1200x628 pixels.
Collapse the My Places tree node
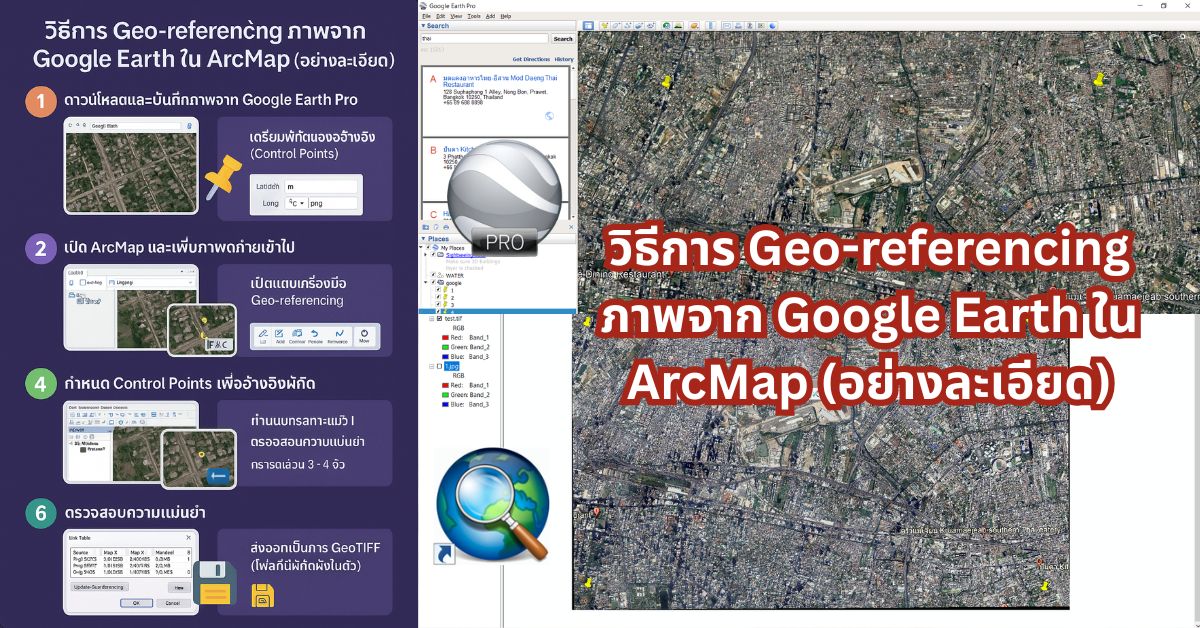tap(422, 248)
